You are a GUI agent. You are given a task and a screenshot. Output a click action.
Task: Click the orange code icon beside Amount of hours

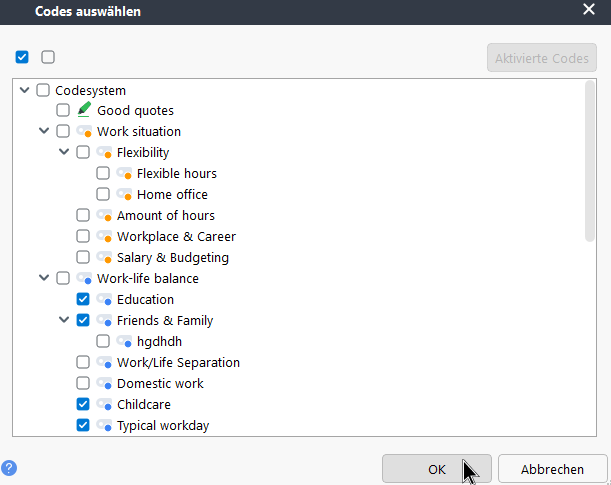pos(104,215)
